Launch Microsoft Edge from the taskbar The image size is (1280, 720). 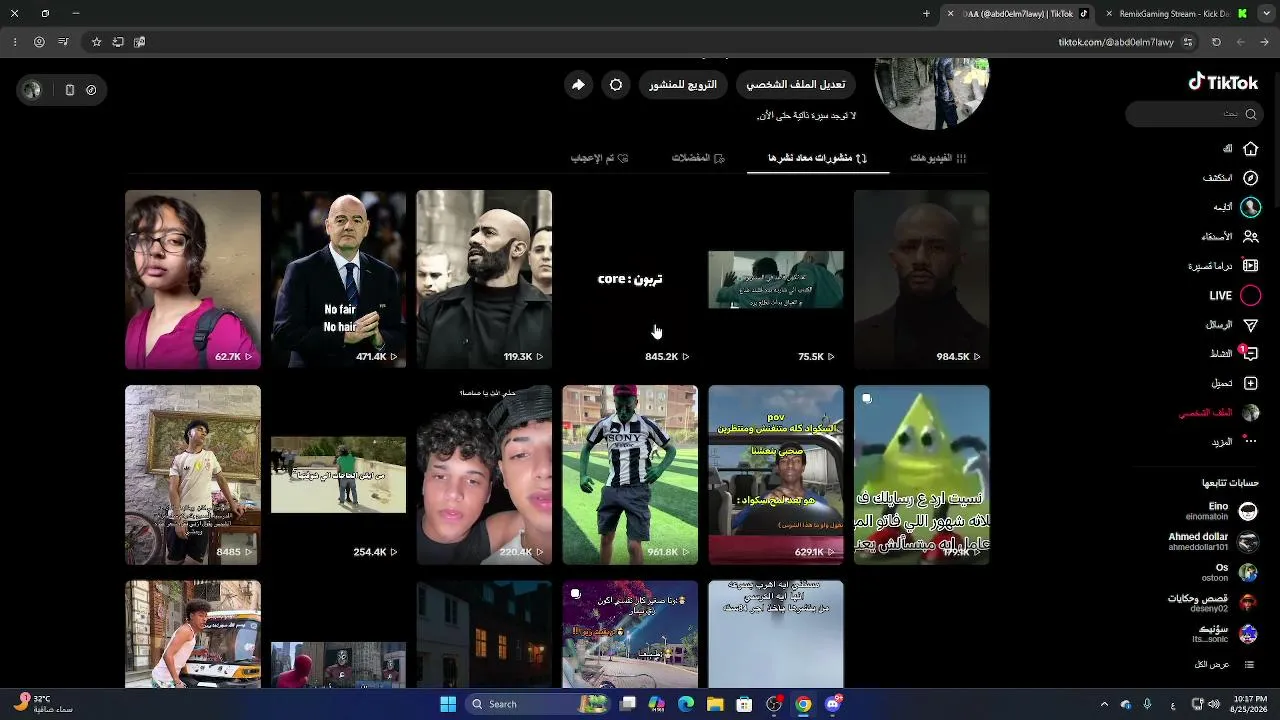point(686,704)
